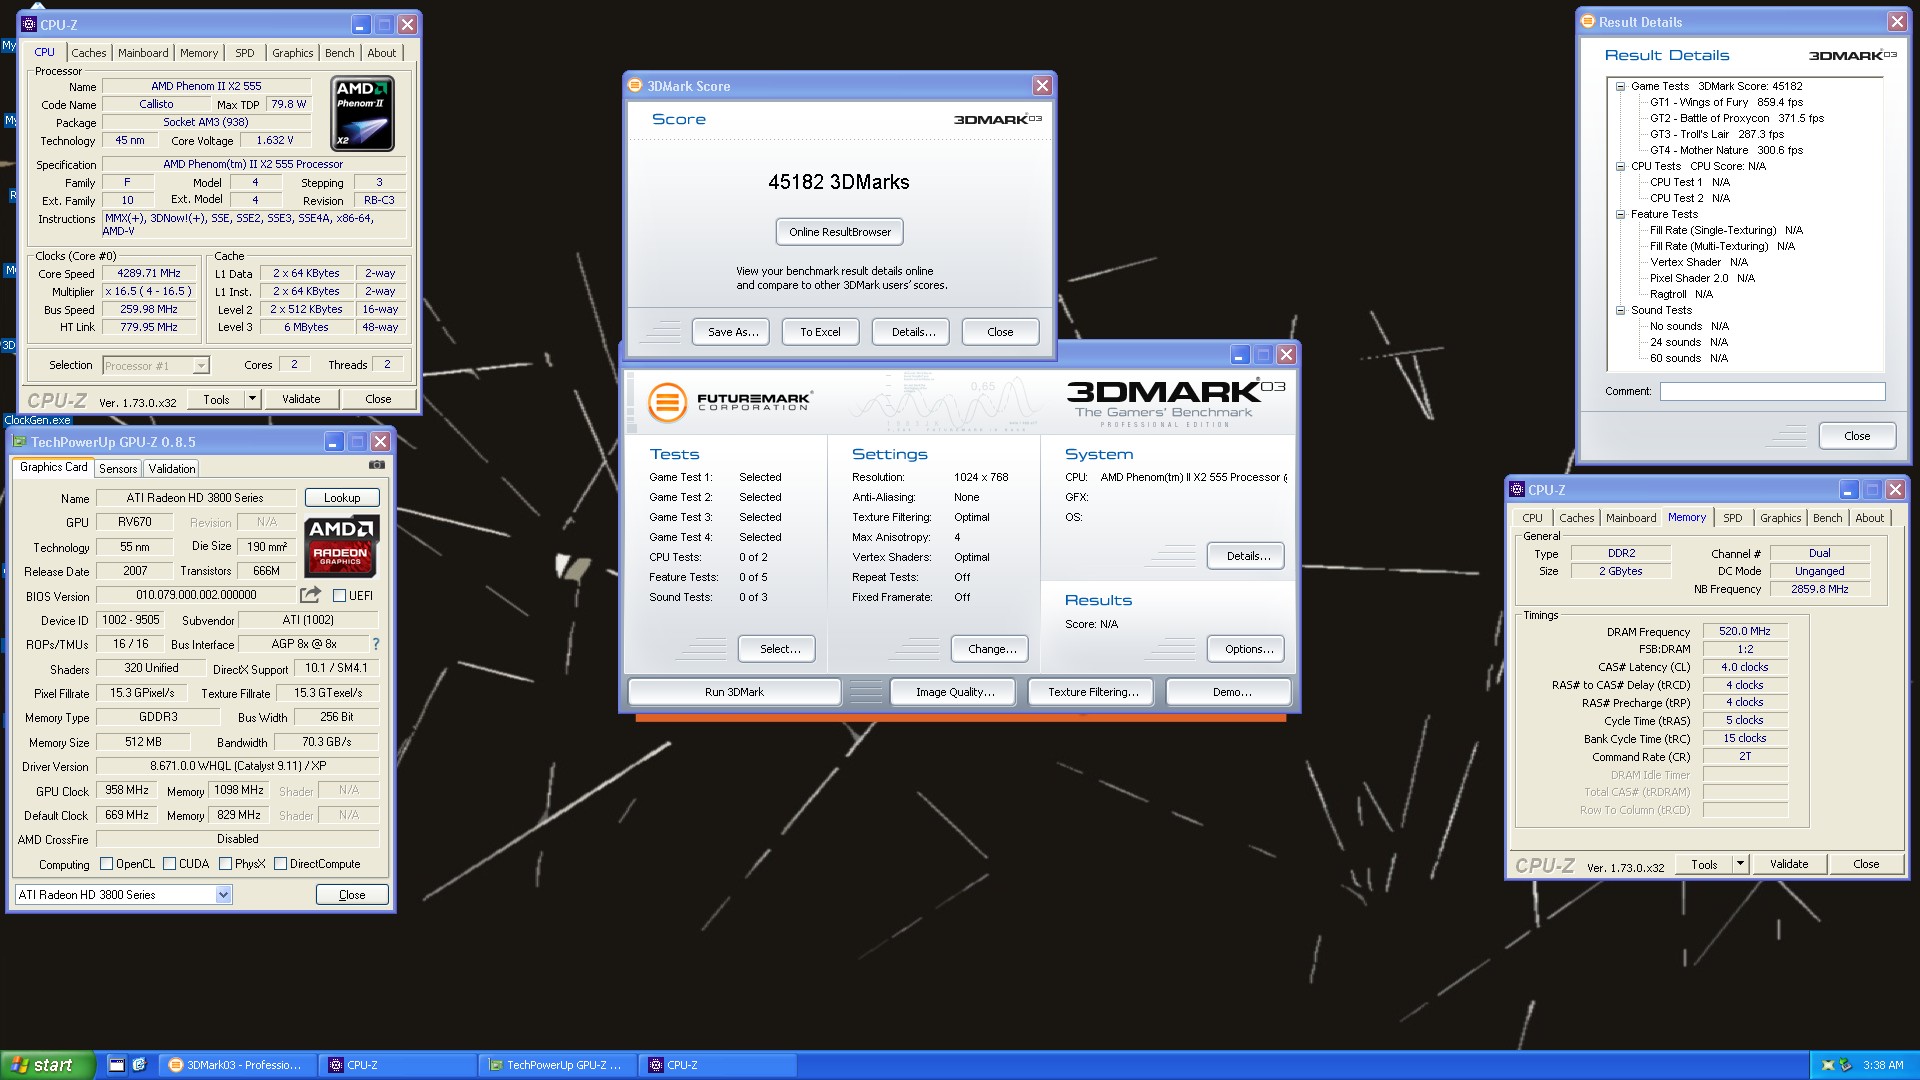Close the Result Details window with the X
1920x1080 pixels.
1897,22
